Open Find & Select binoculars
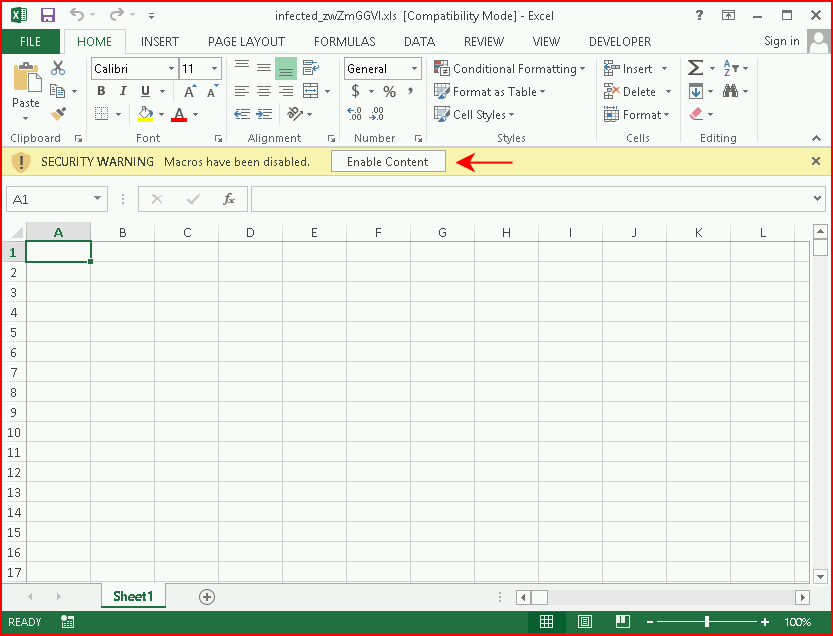This screenshot has height=636, width=833. [x=730, y=91]
